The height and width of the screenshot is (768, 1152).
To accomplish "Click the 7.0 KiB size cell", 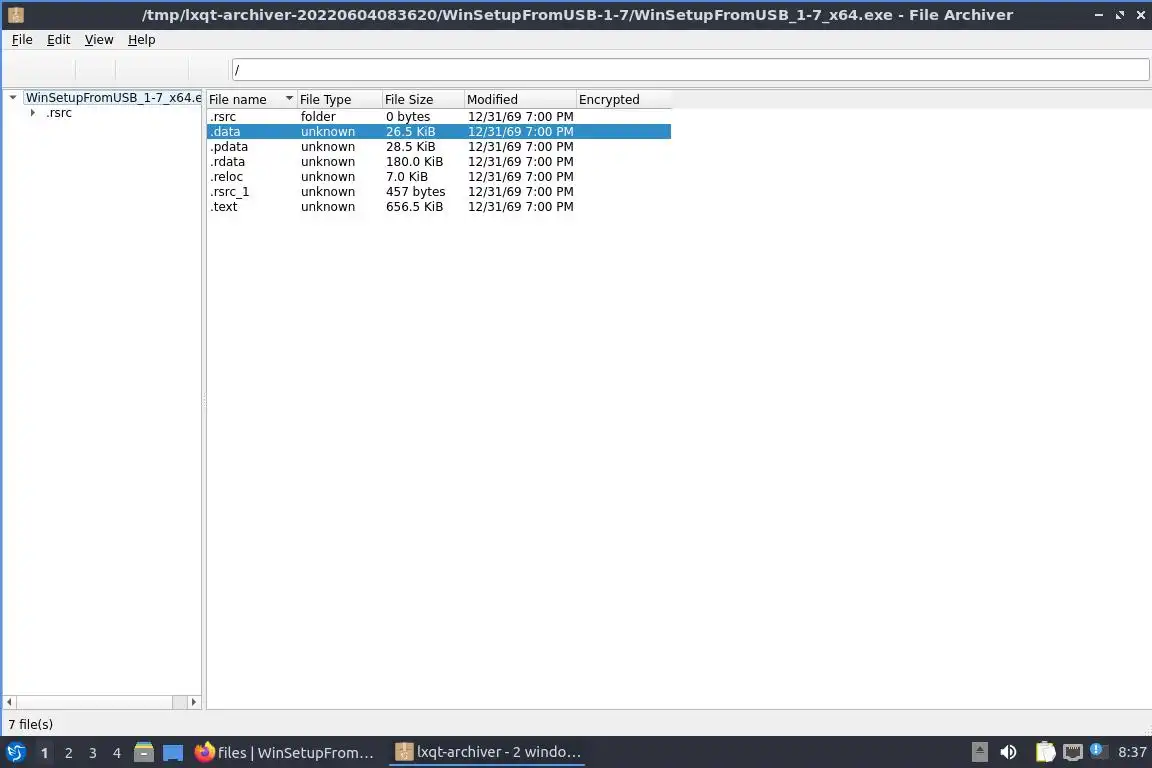I will 407,176.
